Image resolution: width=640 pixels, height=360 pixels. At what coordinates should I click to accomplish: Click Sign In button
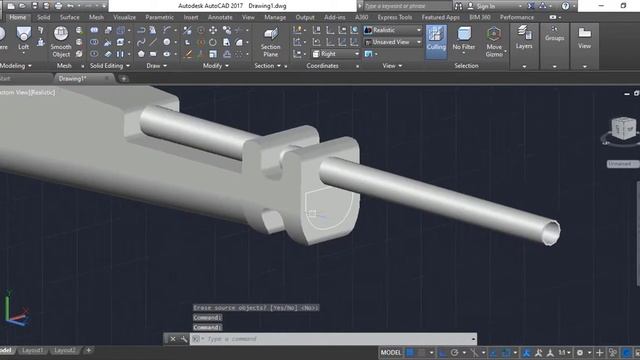click(485, 6)
